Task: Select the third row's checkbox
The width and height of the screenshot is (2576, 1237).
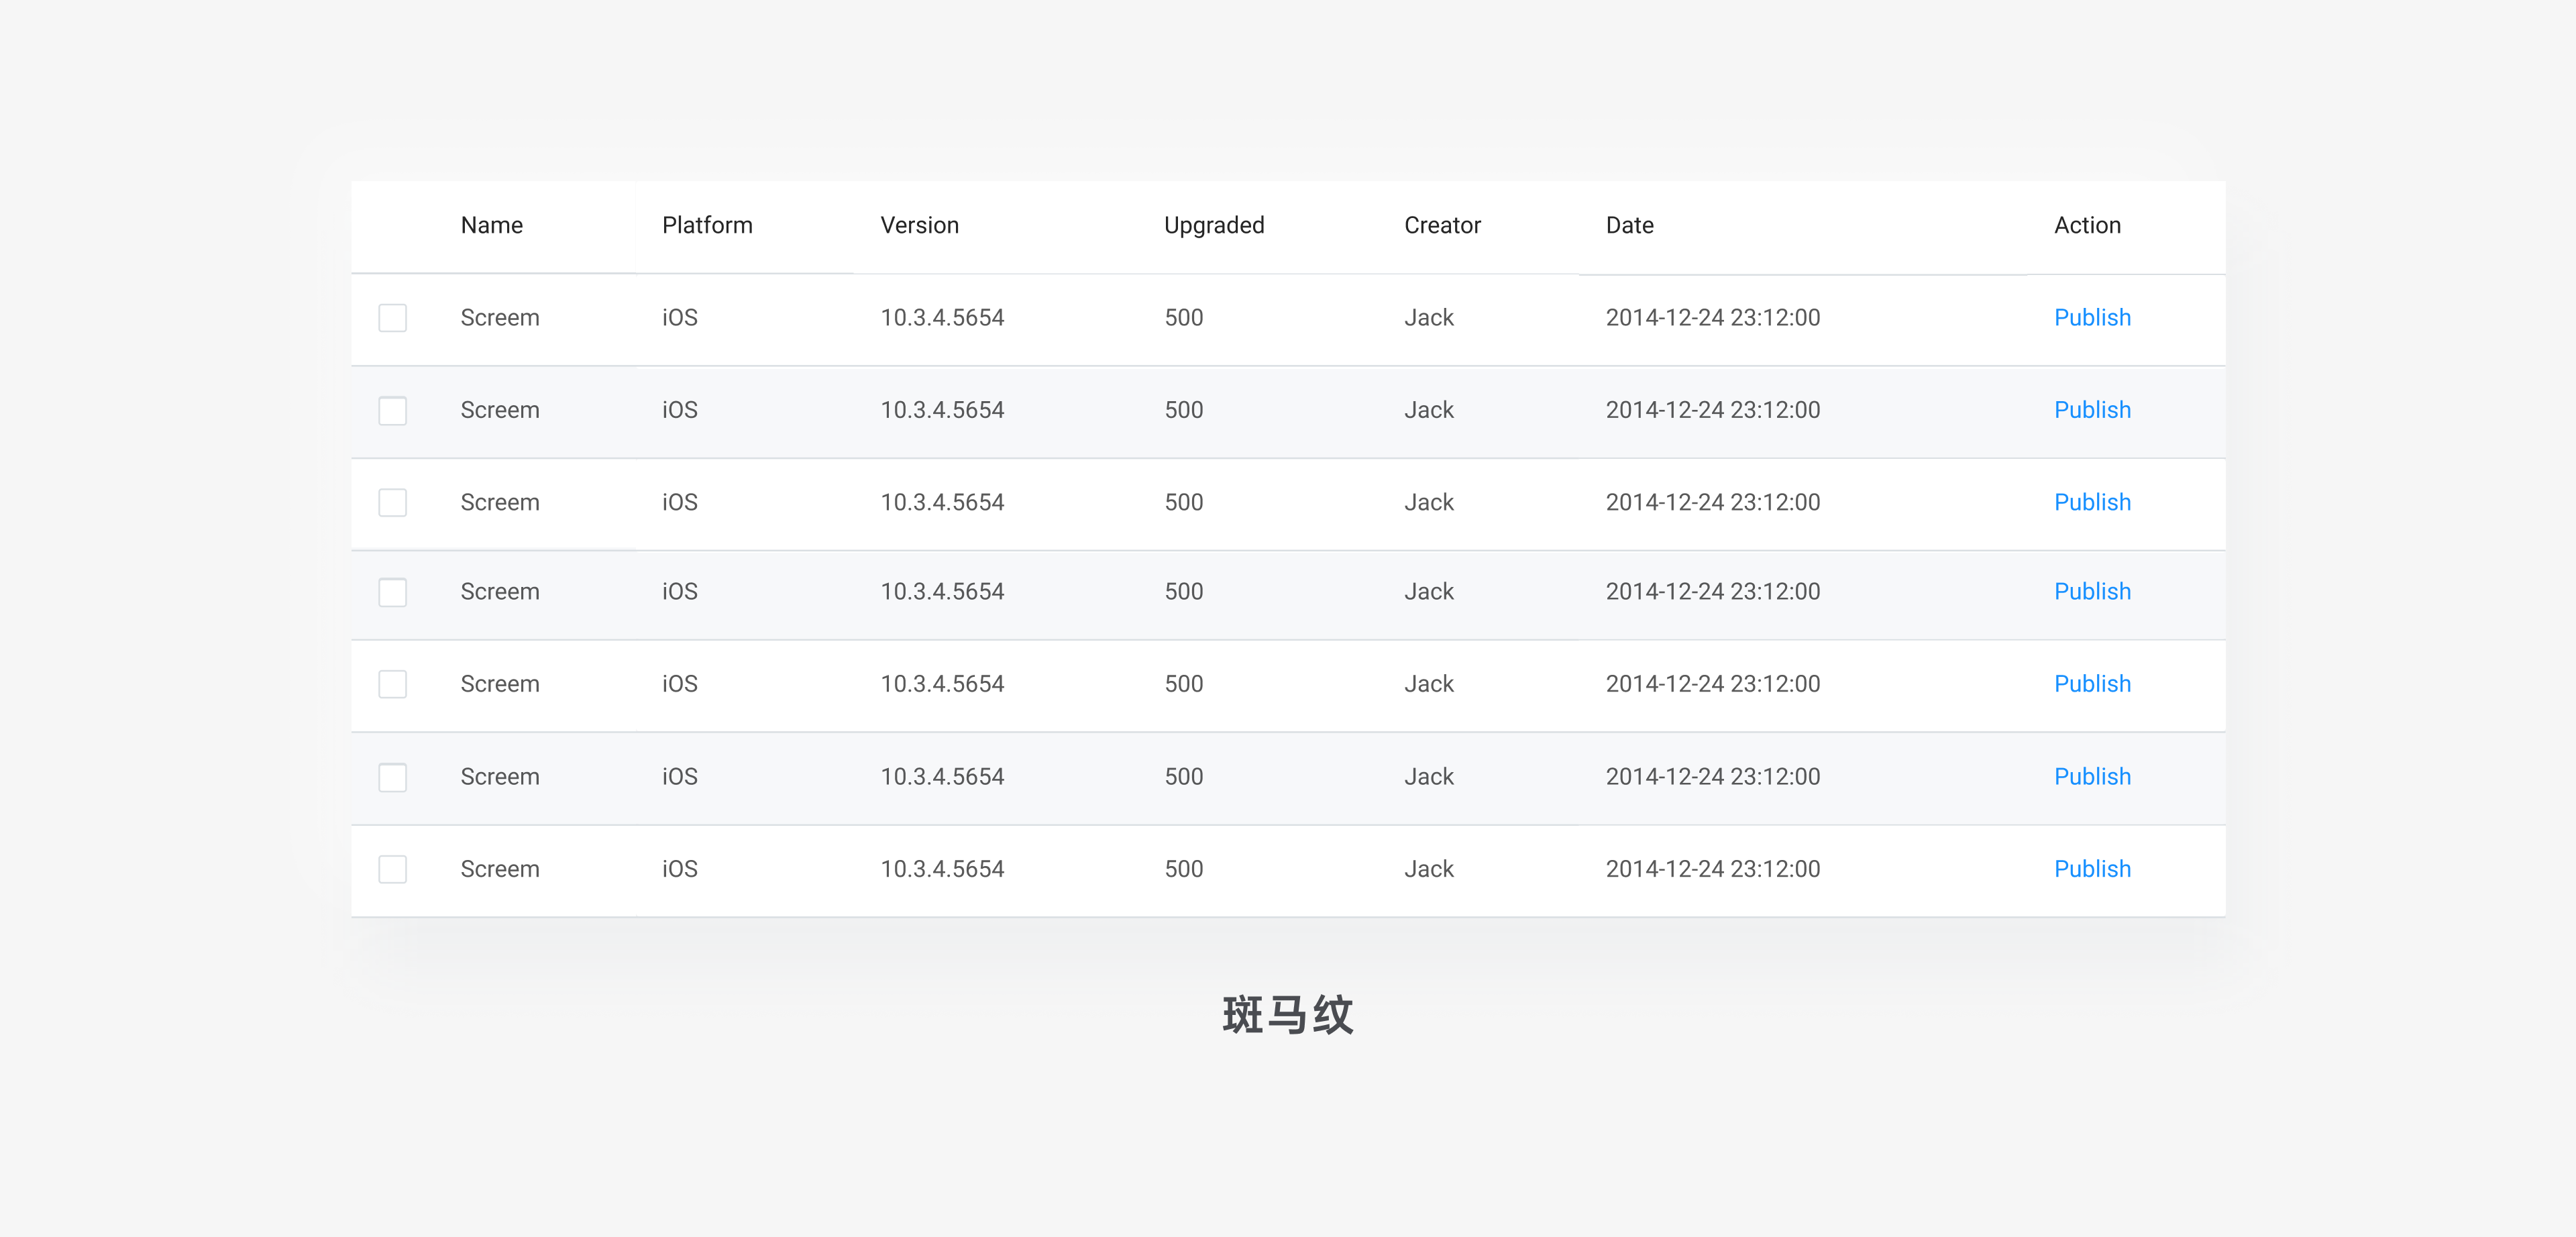Action: pos(392,503)
